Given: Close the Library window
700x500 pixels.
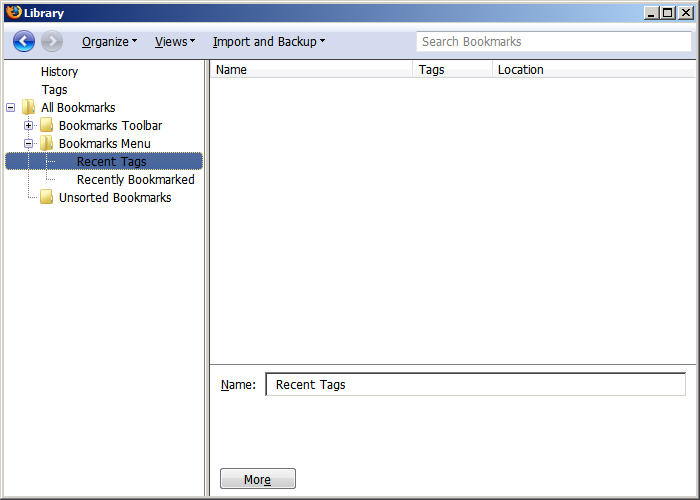Looking at the screenshot, I should point(685,13).
